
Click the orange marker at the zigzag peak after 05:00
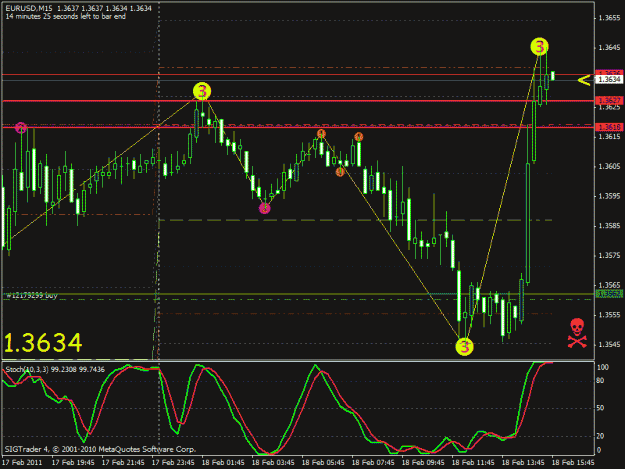pos(321,133)
